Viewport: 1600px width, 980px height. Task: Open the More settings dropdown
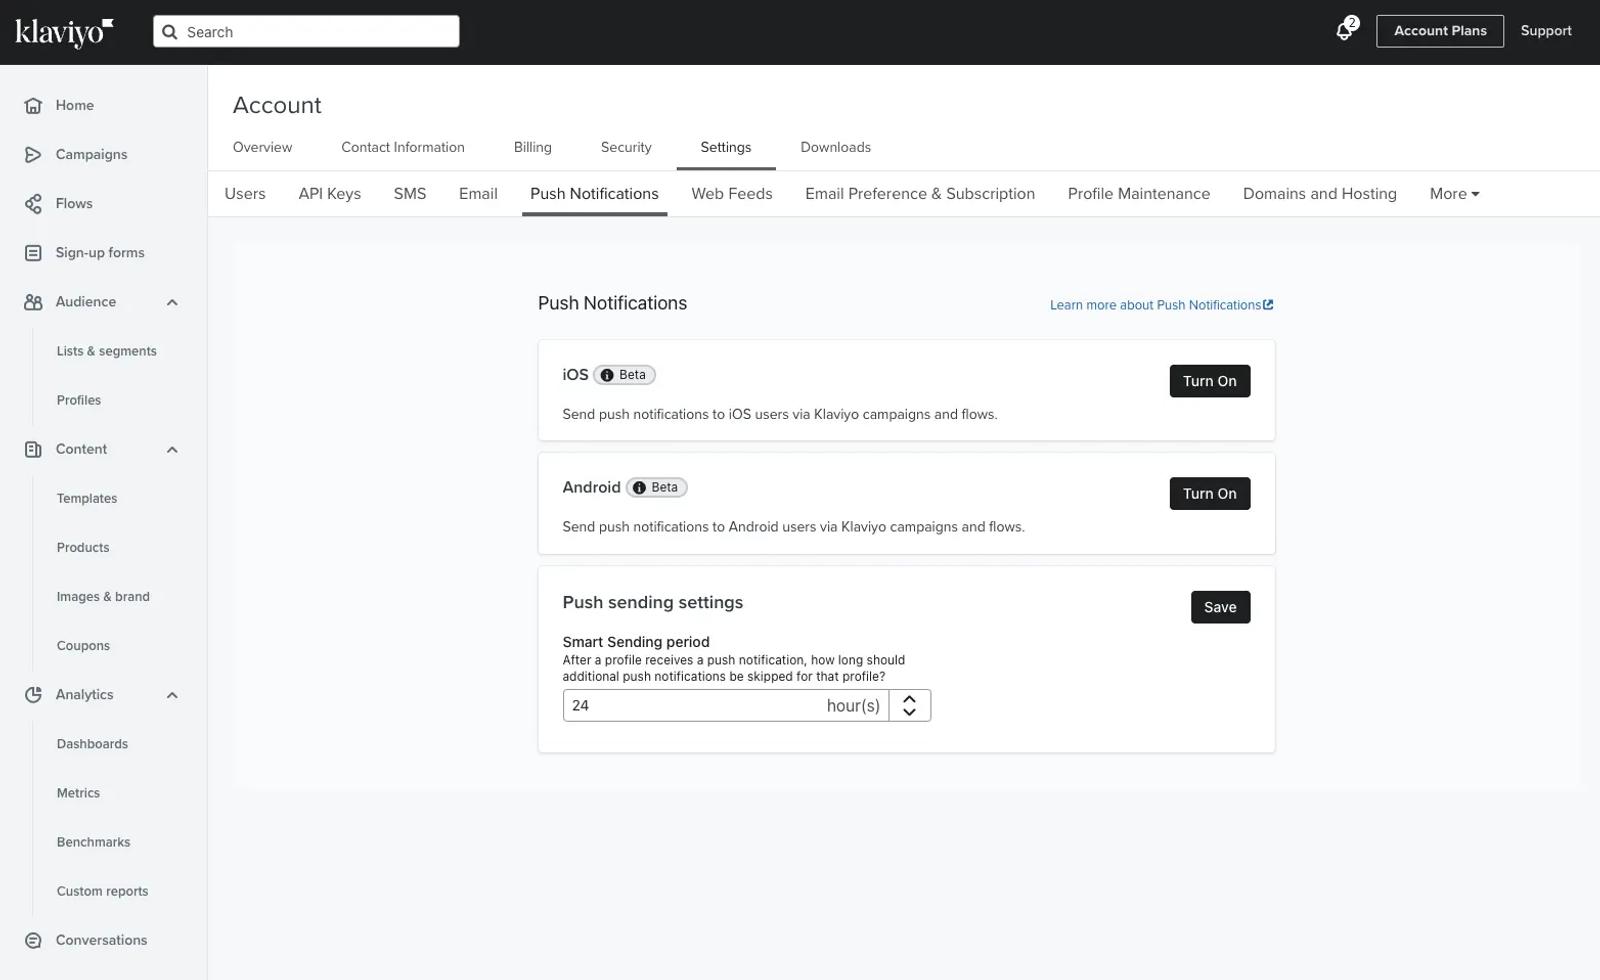(x=1454, y=194)
